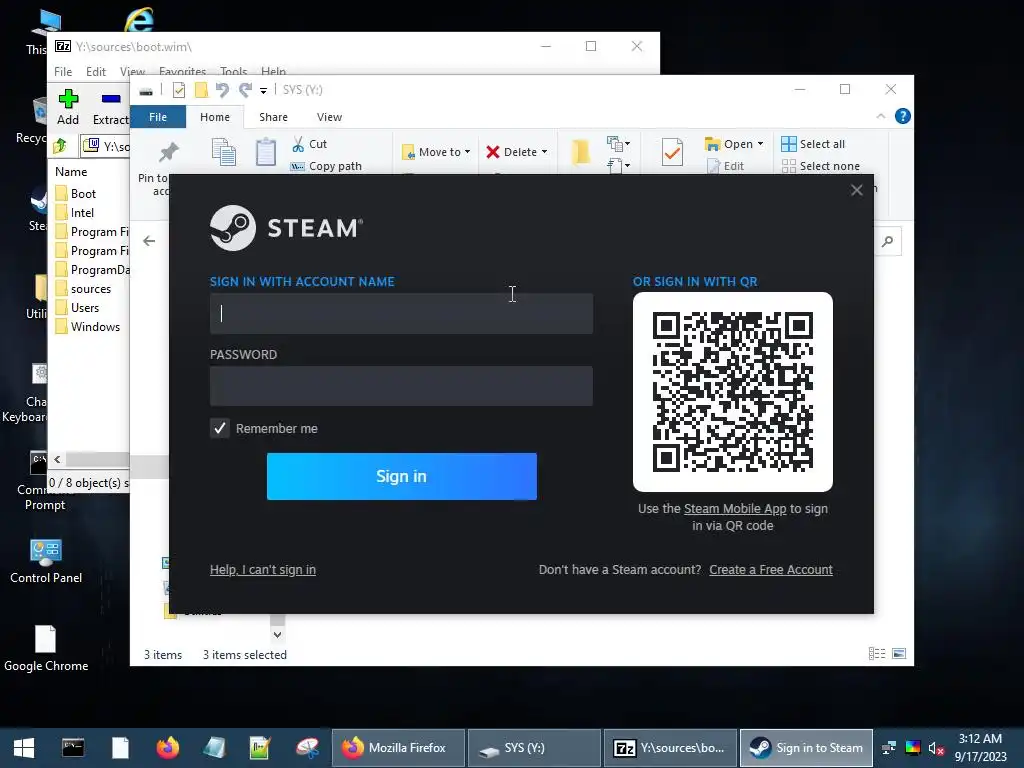The height and width of the screenshot is (768, 1024).
Task: Click the Pin to Quick access icon
Action: [168, 152]
